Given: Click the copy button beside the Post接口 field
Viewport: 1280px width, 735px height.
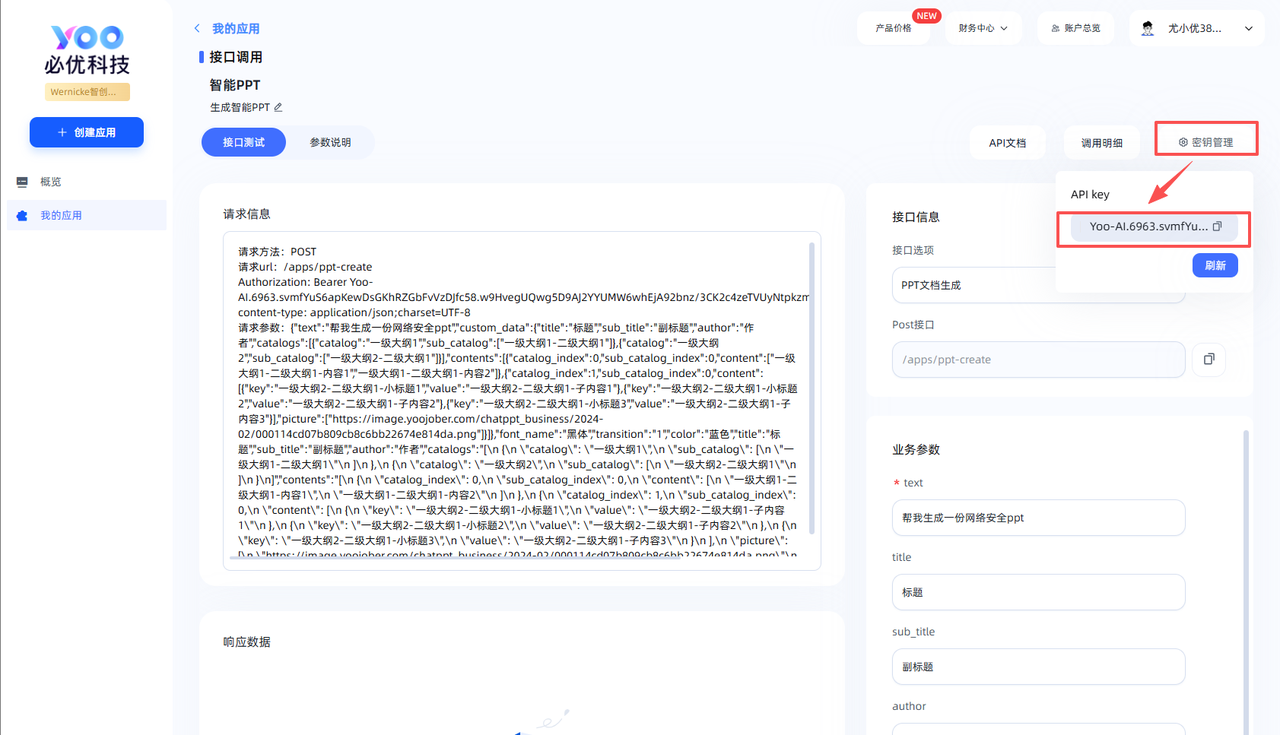Looking at the screenshot, I should [x=1208, y=359].
